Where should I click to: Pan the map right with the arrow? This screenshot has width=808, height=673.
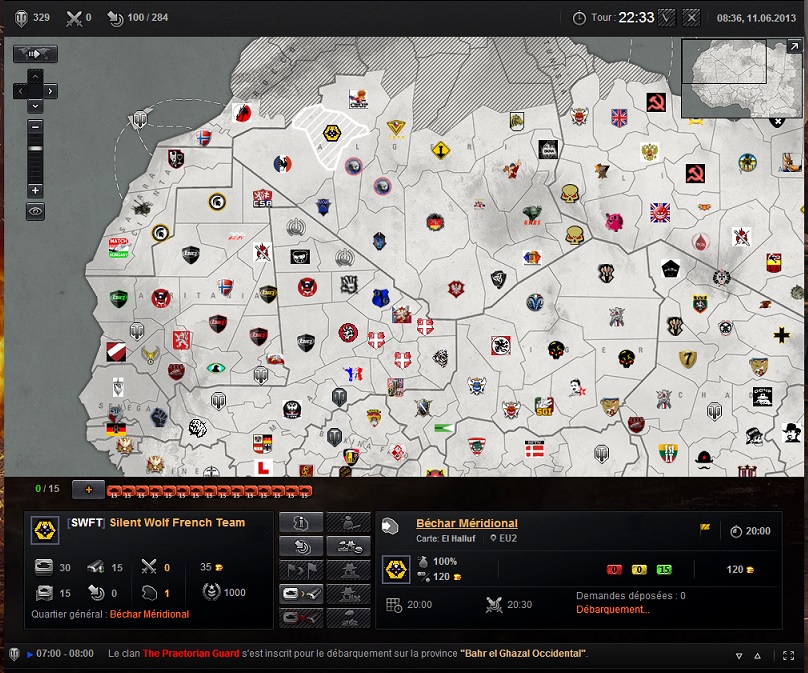click(50, 91)
